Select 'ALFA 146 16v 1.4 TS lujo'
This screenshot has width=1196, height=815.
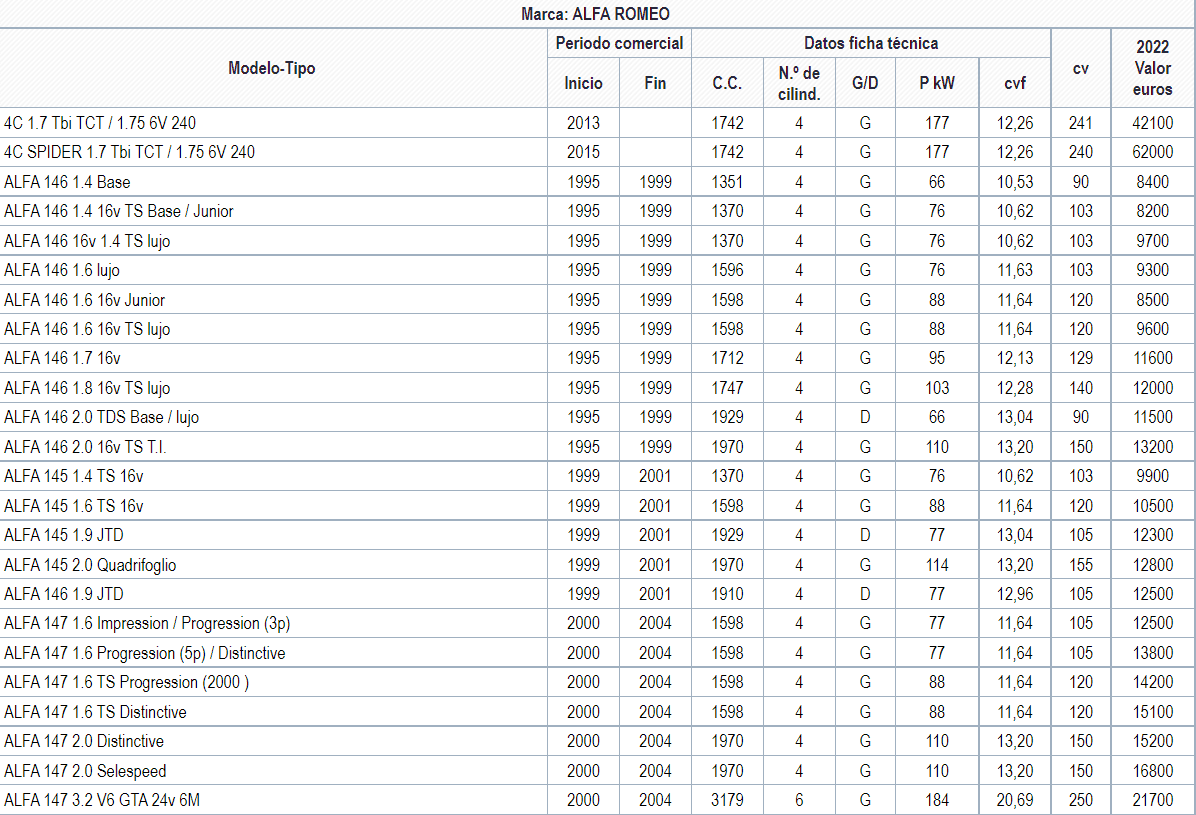87,241
